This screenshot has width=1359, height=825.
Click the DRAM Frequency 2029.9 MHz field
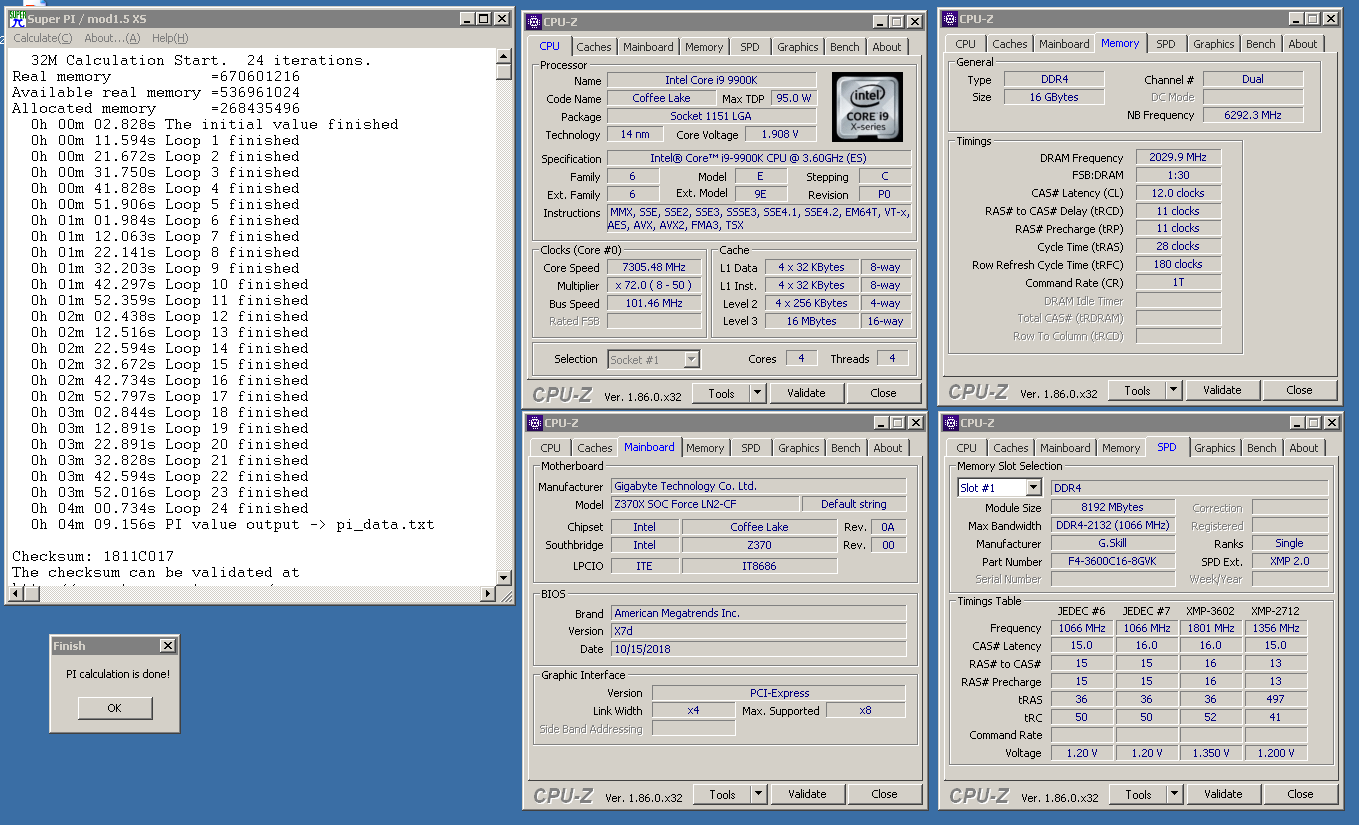coord(1178,158)
